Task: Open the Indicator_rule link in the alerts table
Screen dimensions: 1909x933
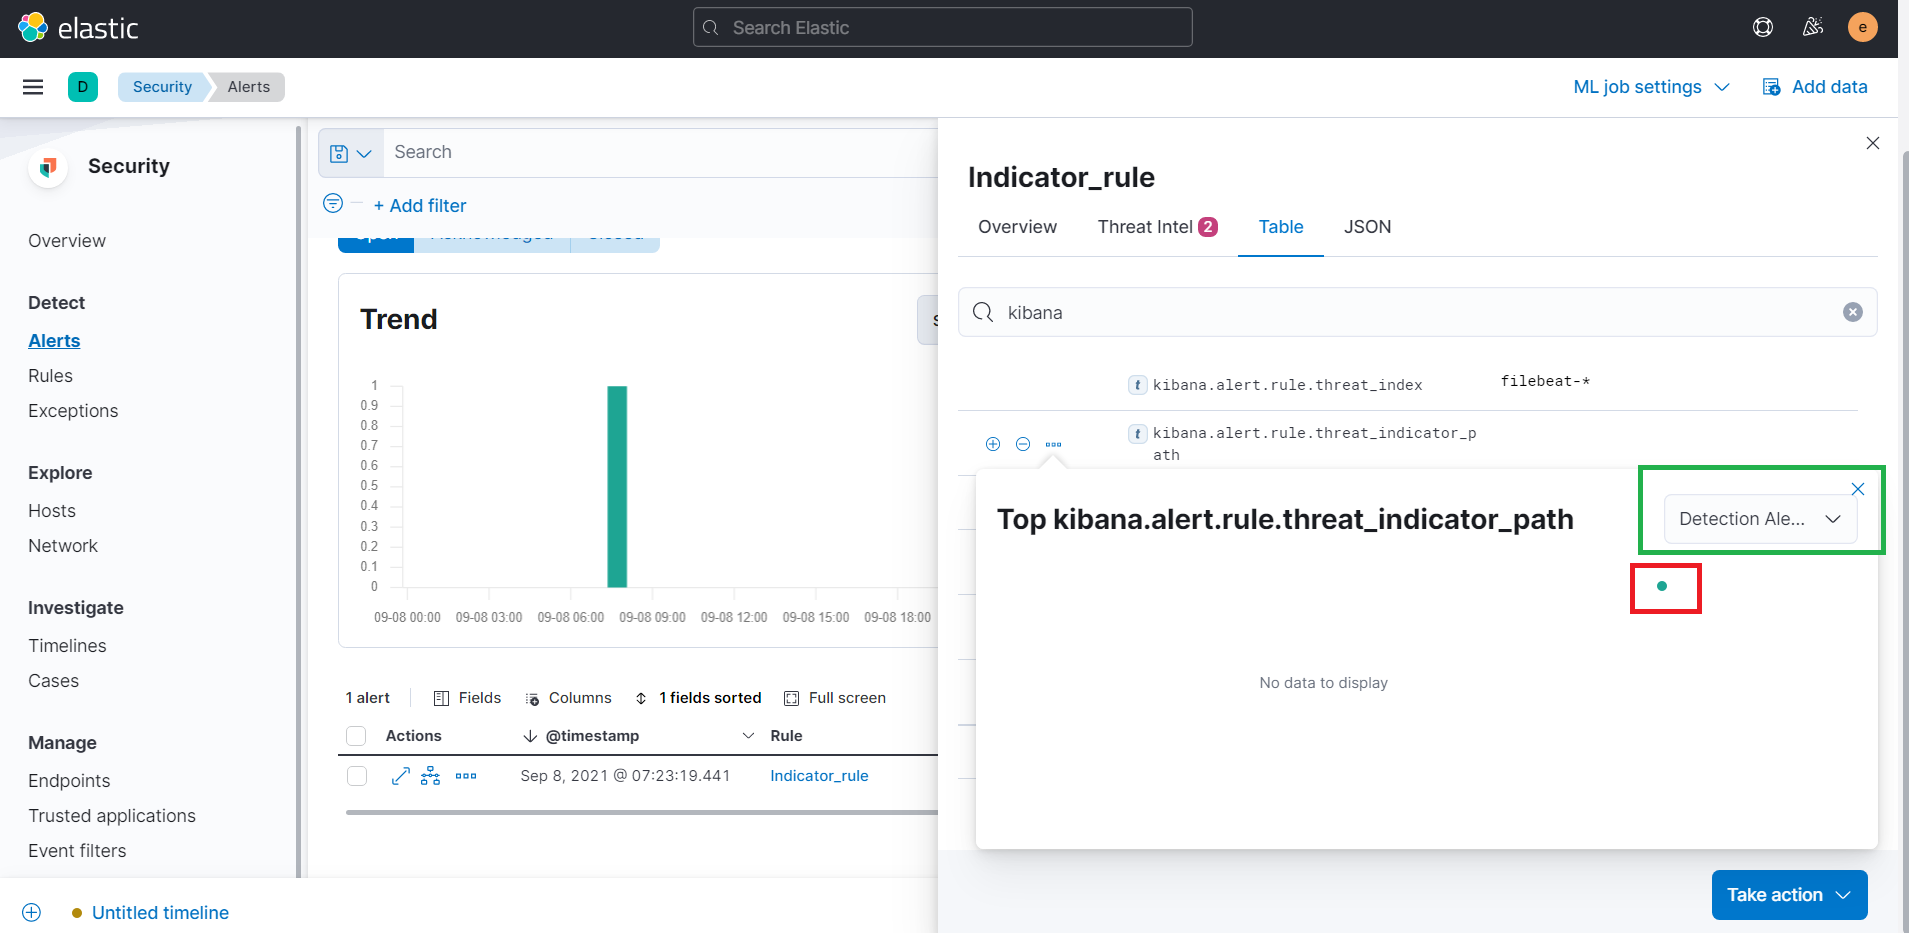Action: click(818, 775)
